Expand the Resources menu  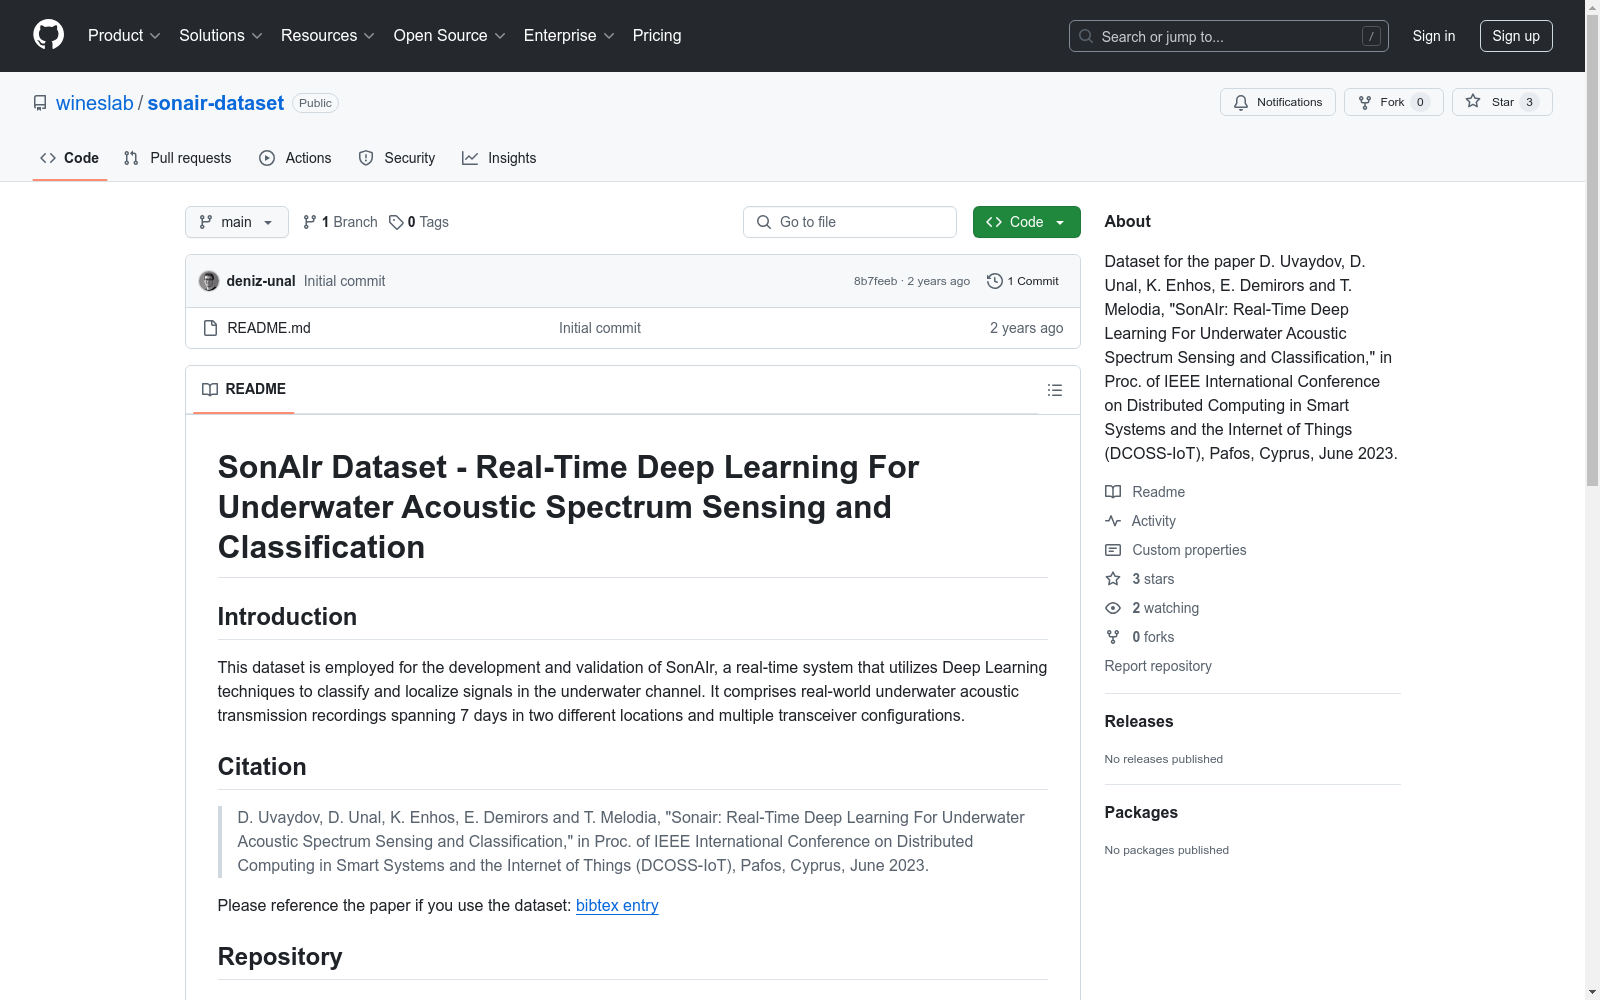(328, 36)
